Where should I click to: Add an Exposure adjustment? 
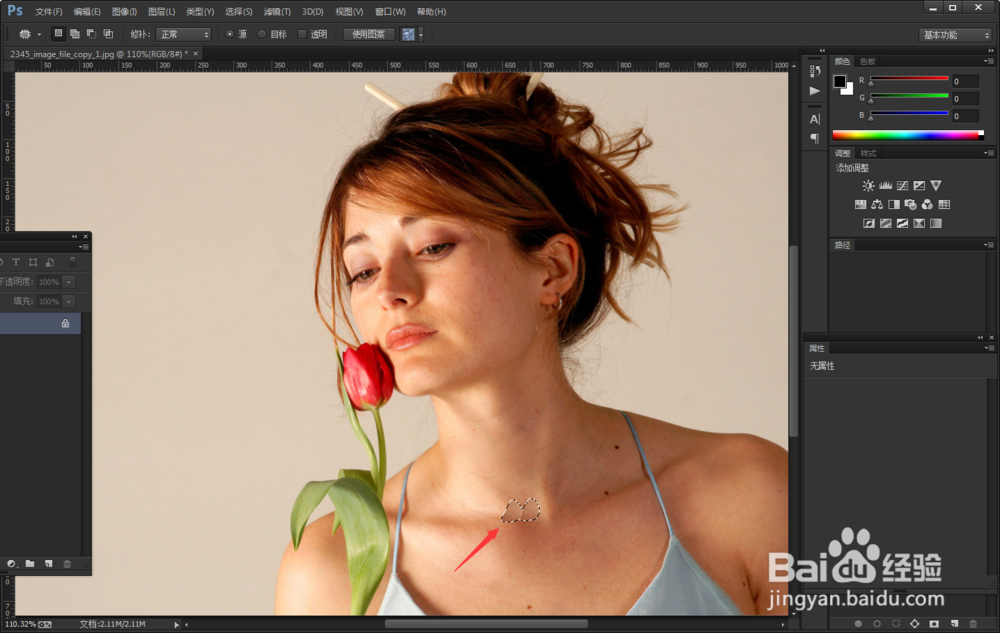point(919,186)
